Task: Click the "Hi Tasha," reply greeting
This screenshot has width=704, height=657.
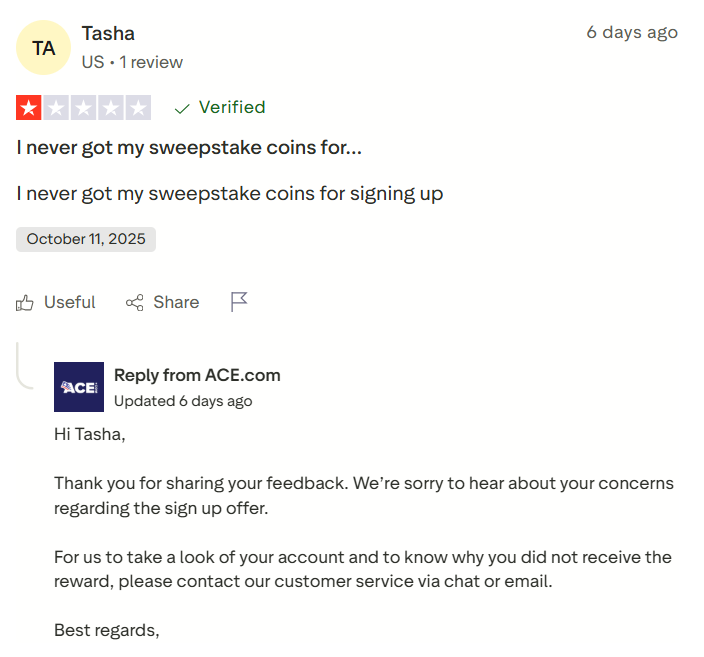Action: 90,435
